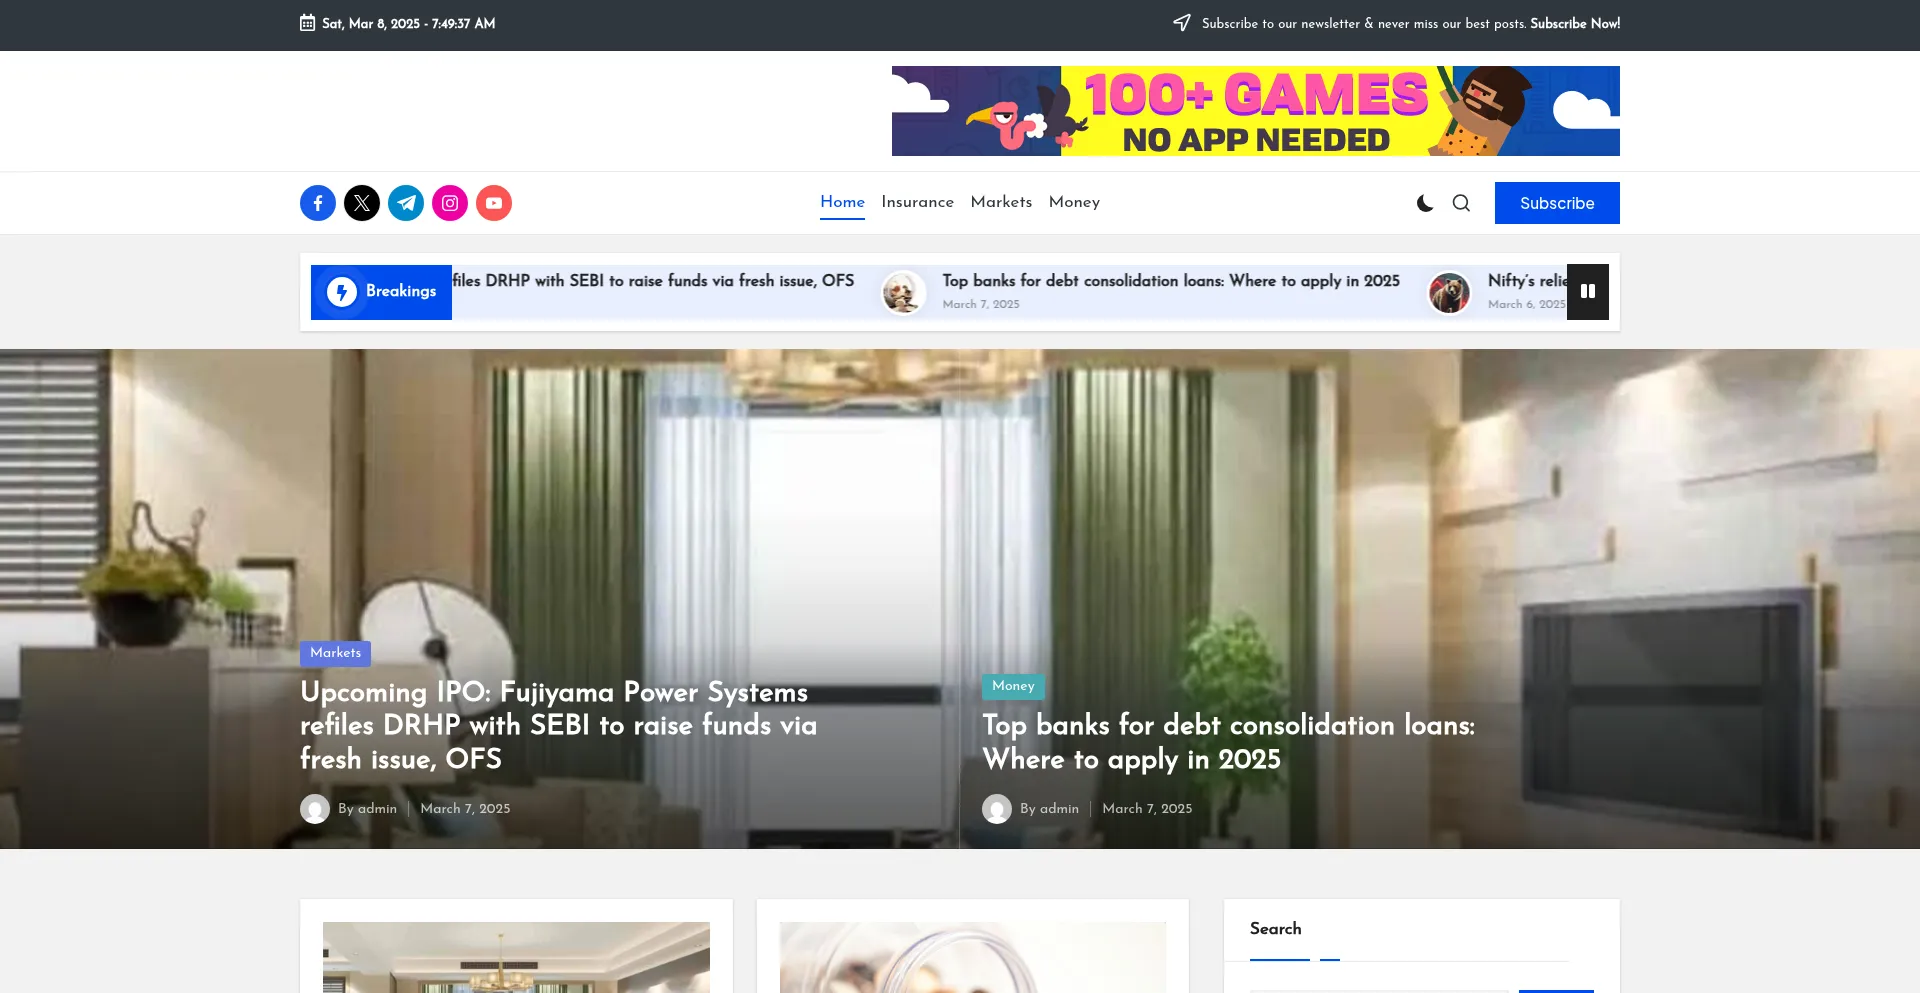The height and width of the screenshot is (993, 1920).
Task: Open the YouTube social icon
Action: pos(494,203)
